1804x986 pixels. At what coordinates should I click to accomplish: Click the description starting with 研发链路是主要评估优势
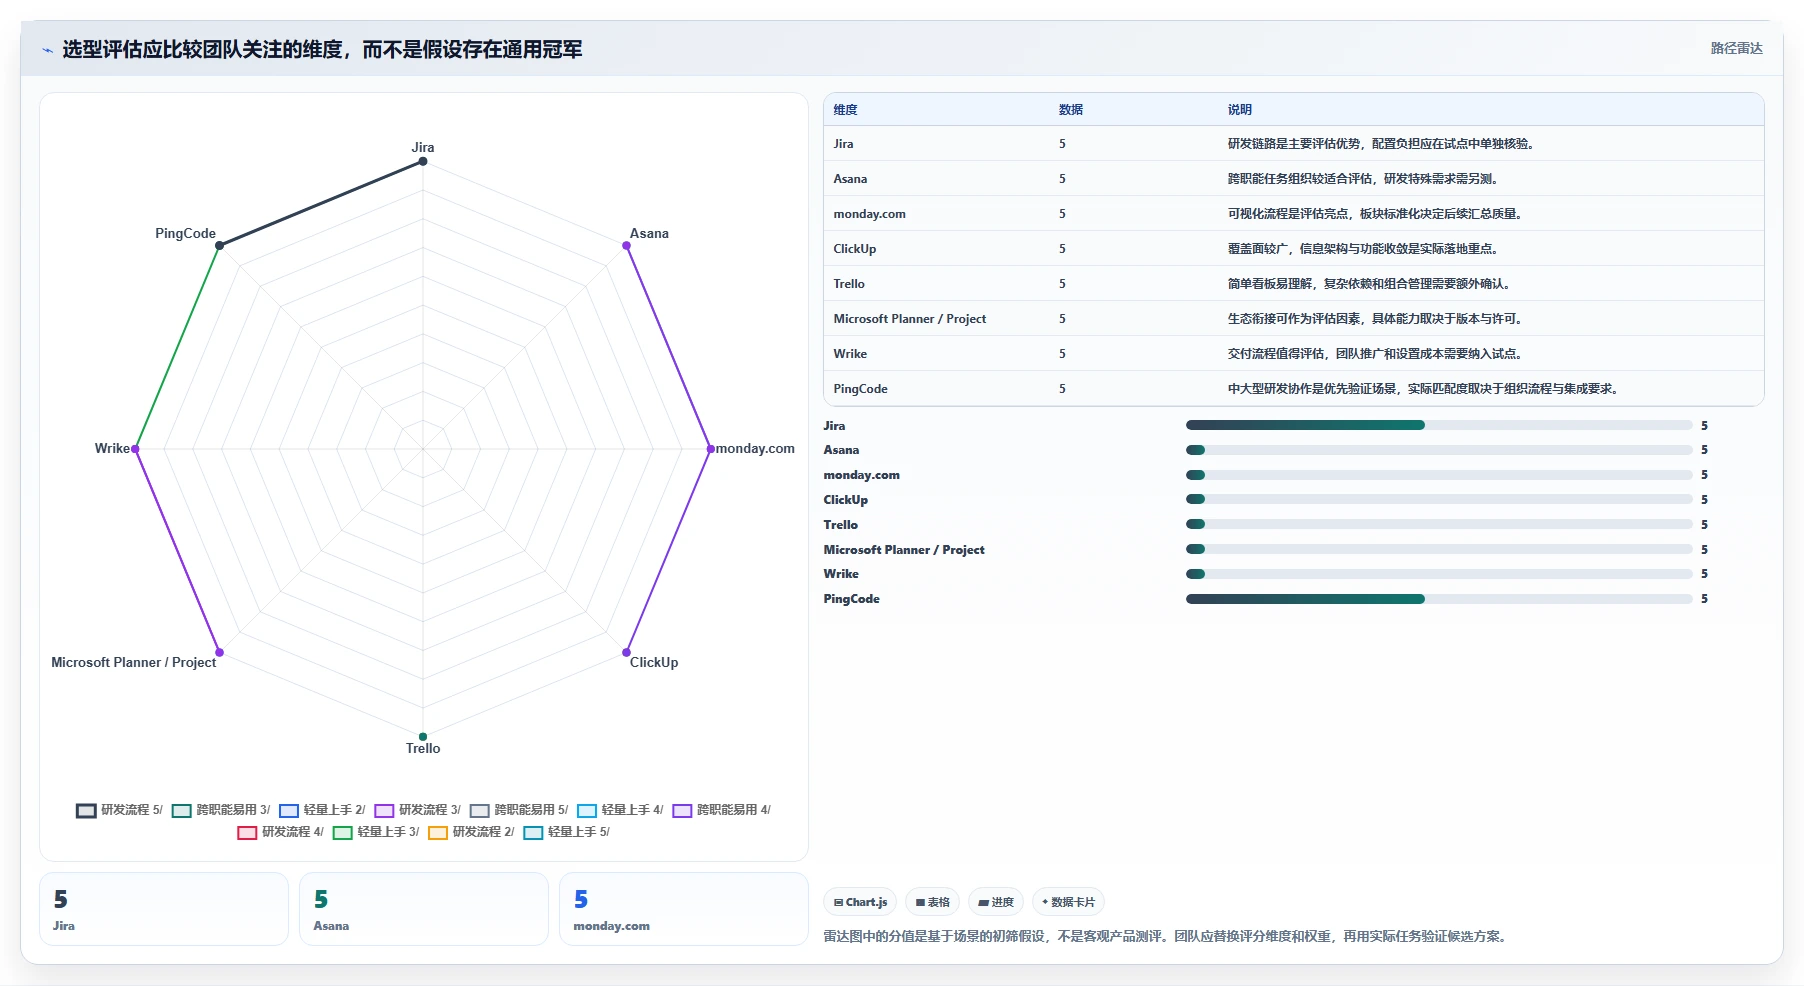coord(1381,144)
